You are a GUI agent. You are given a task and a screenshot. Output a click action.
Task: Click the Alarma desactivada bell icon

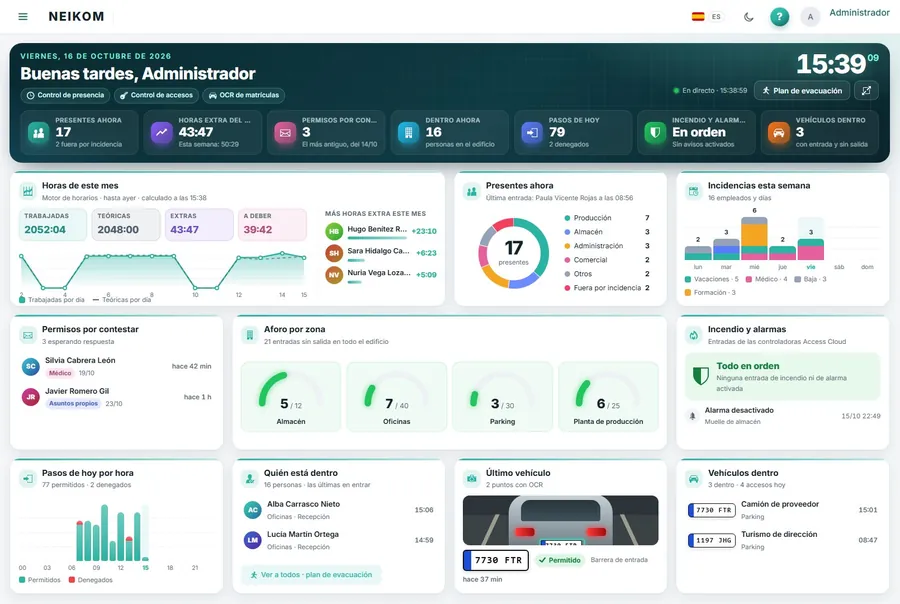[692, 416]
